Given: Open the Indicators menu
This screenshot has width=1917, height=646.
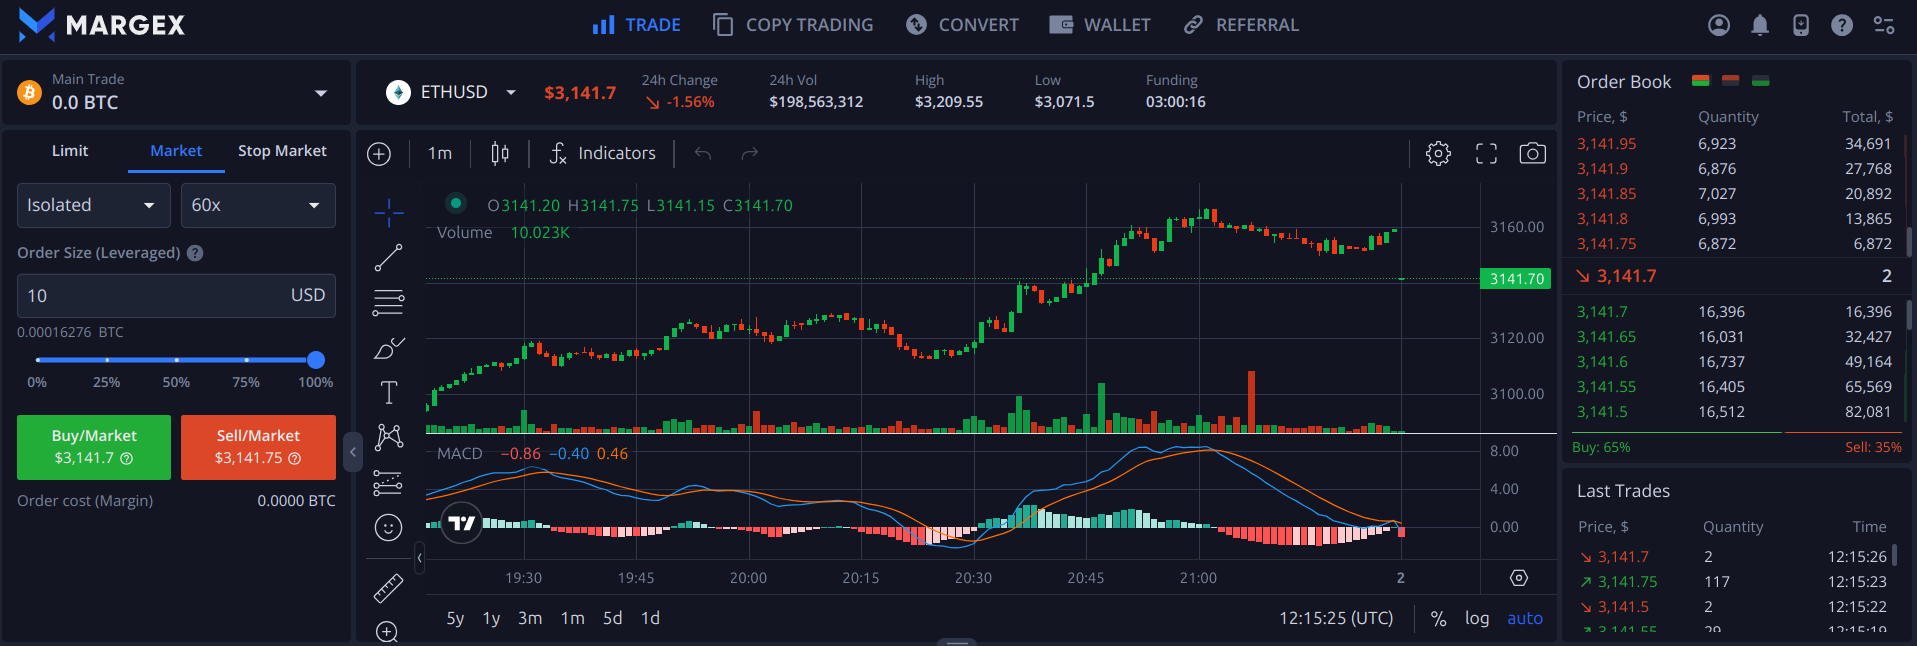Looking at the screenshot, I should click(603, 153).
